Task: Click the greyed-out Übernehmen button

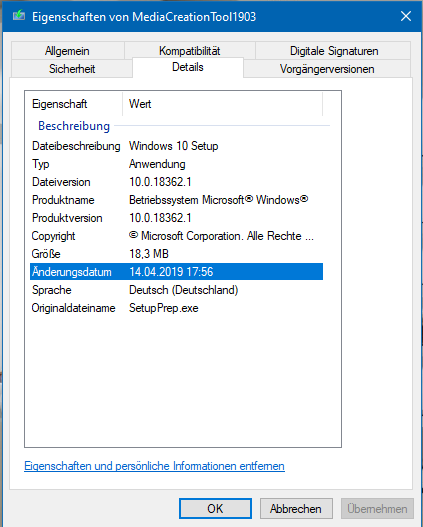Action: click(377, 509)
